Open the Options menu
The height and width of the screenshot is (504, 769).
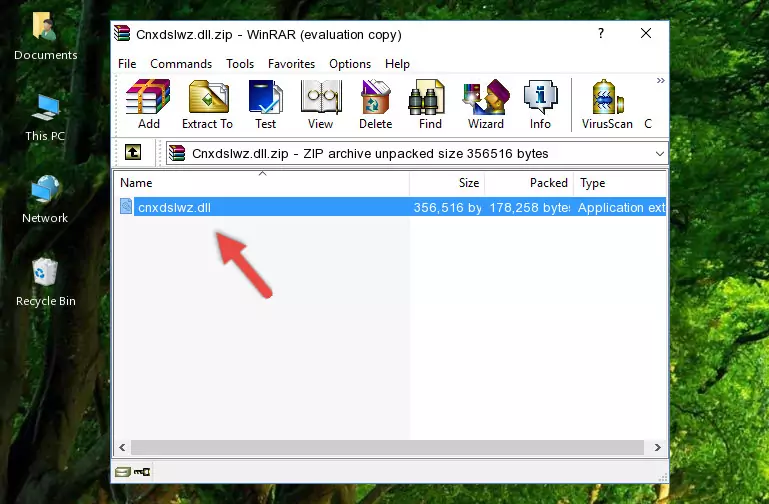[x=350, y=64]
